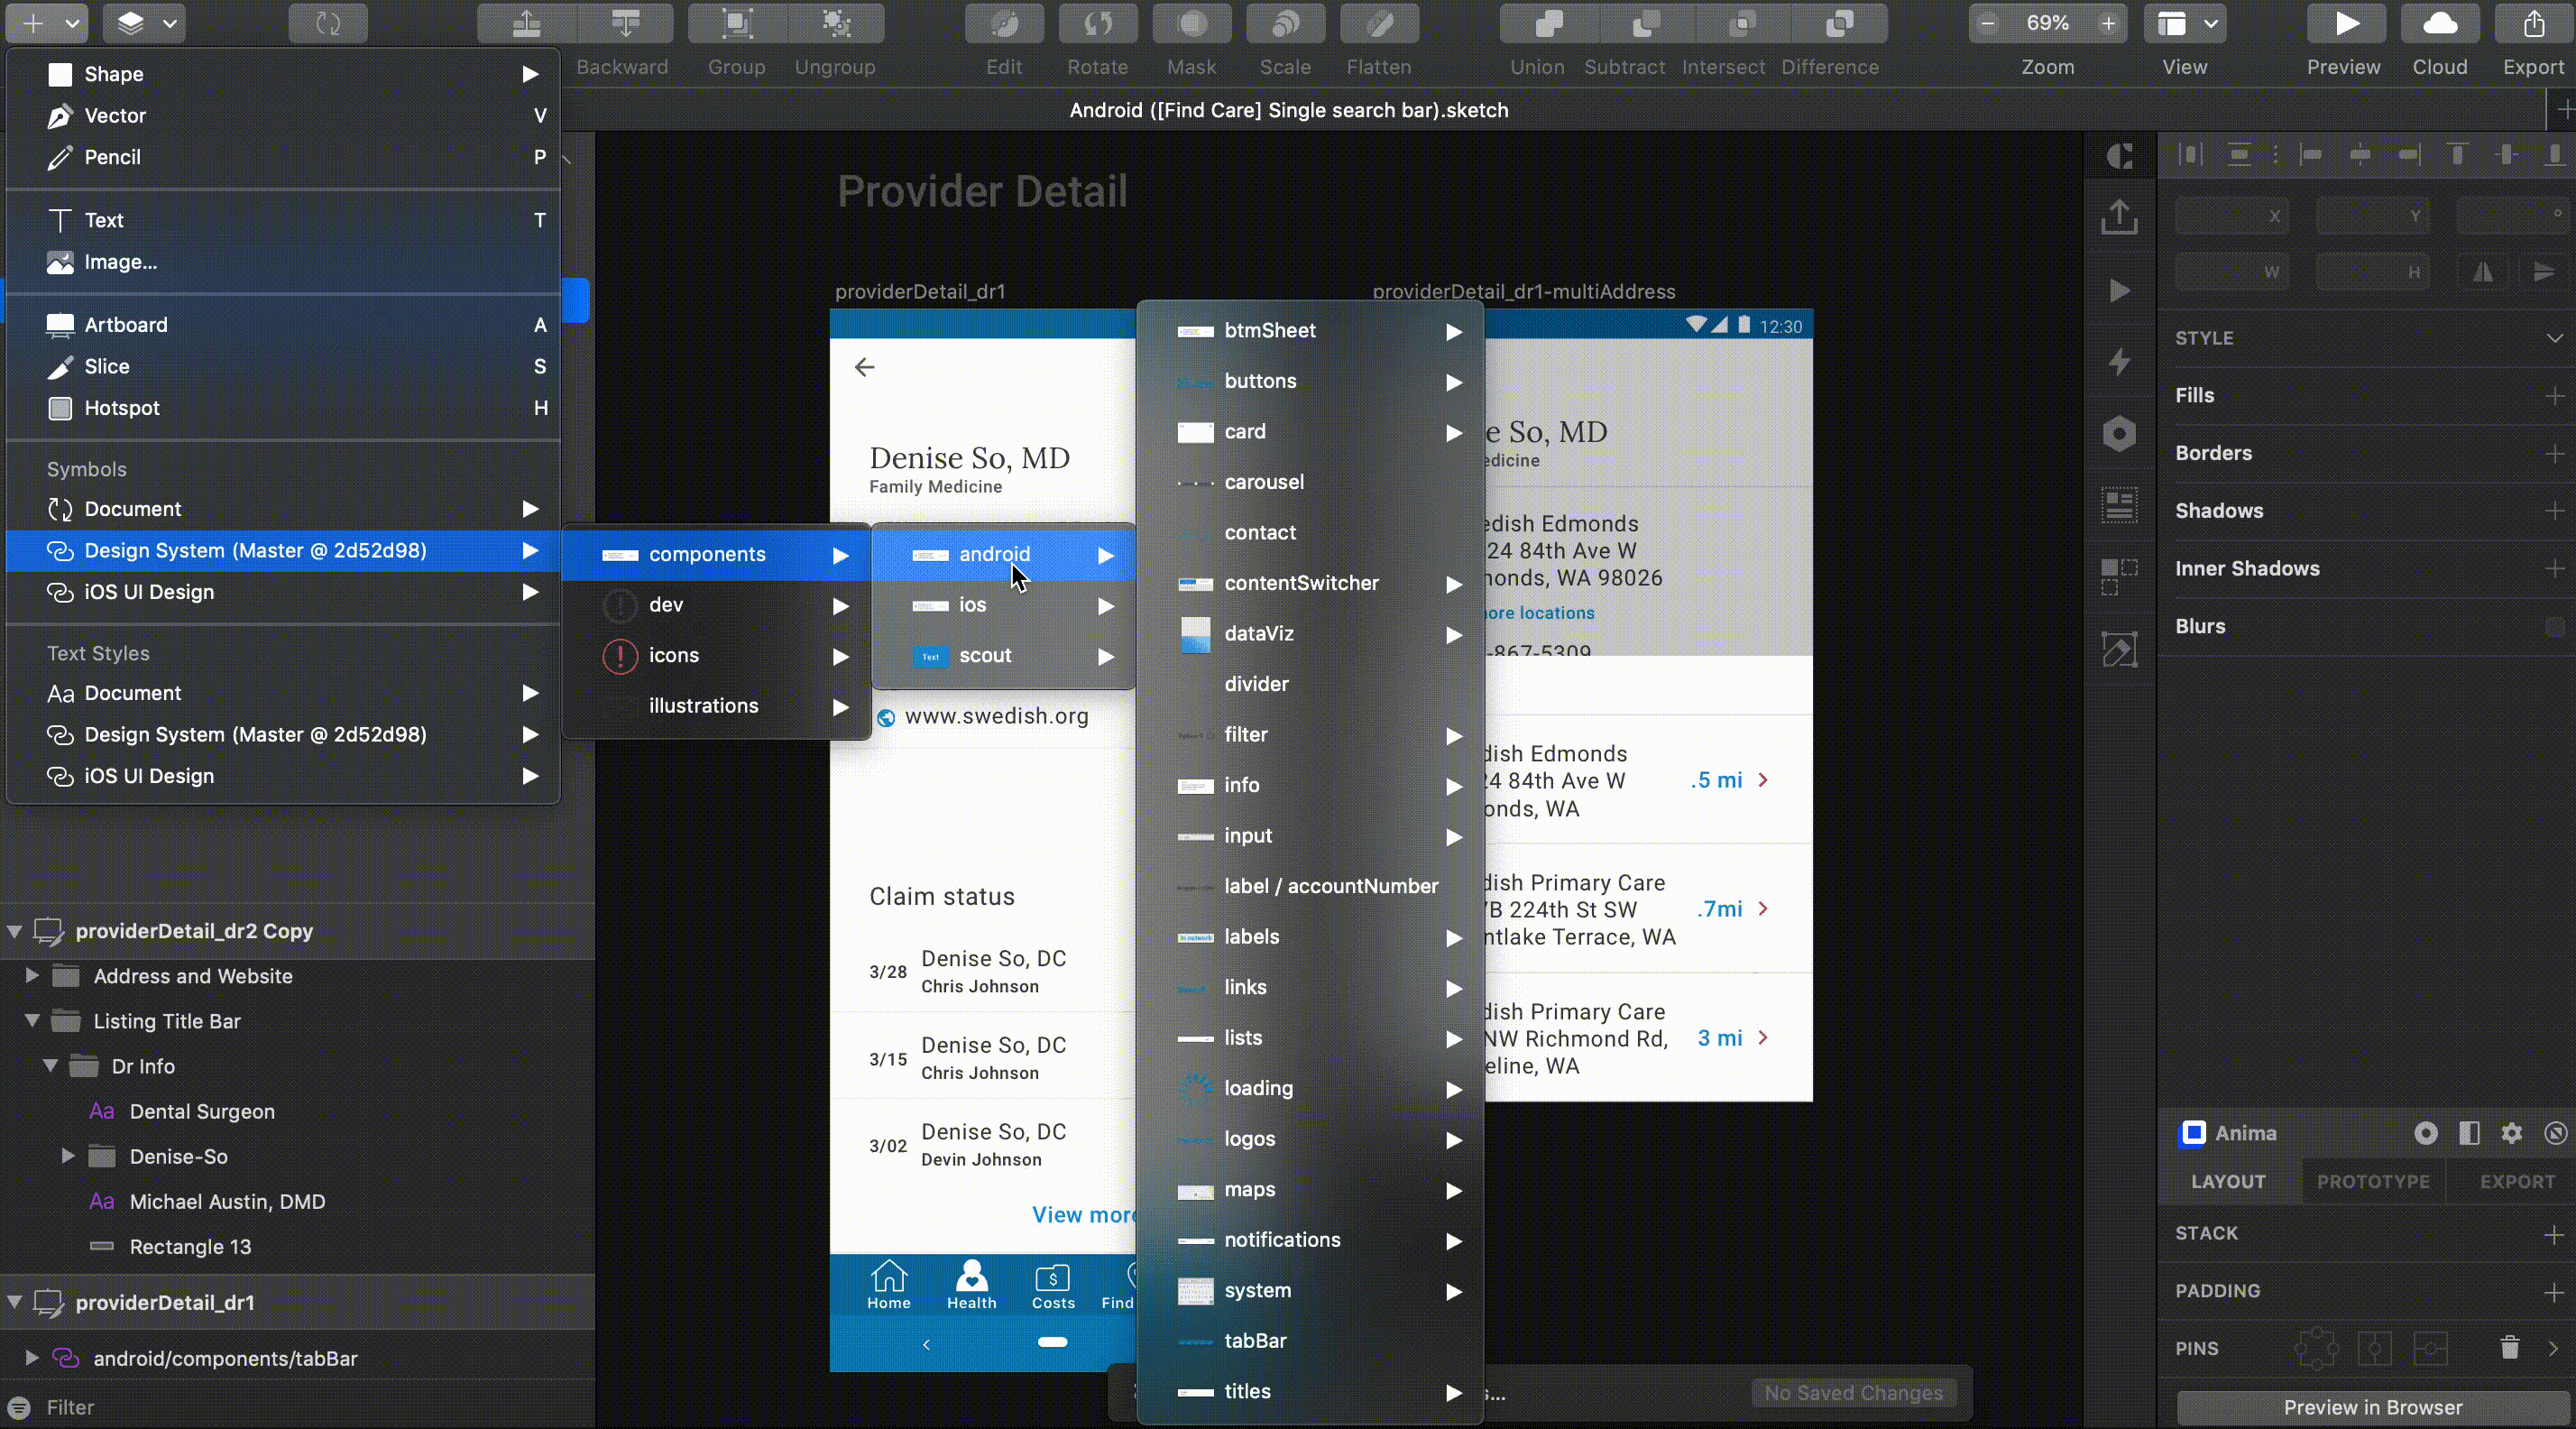Click the Preview in Browser button
Screen dimensions: 2576x1429
pyautogui.click(x=2372, y=1407)
